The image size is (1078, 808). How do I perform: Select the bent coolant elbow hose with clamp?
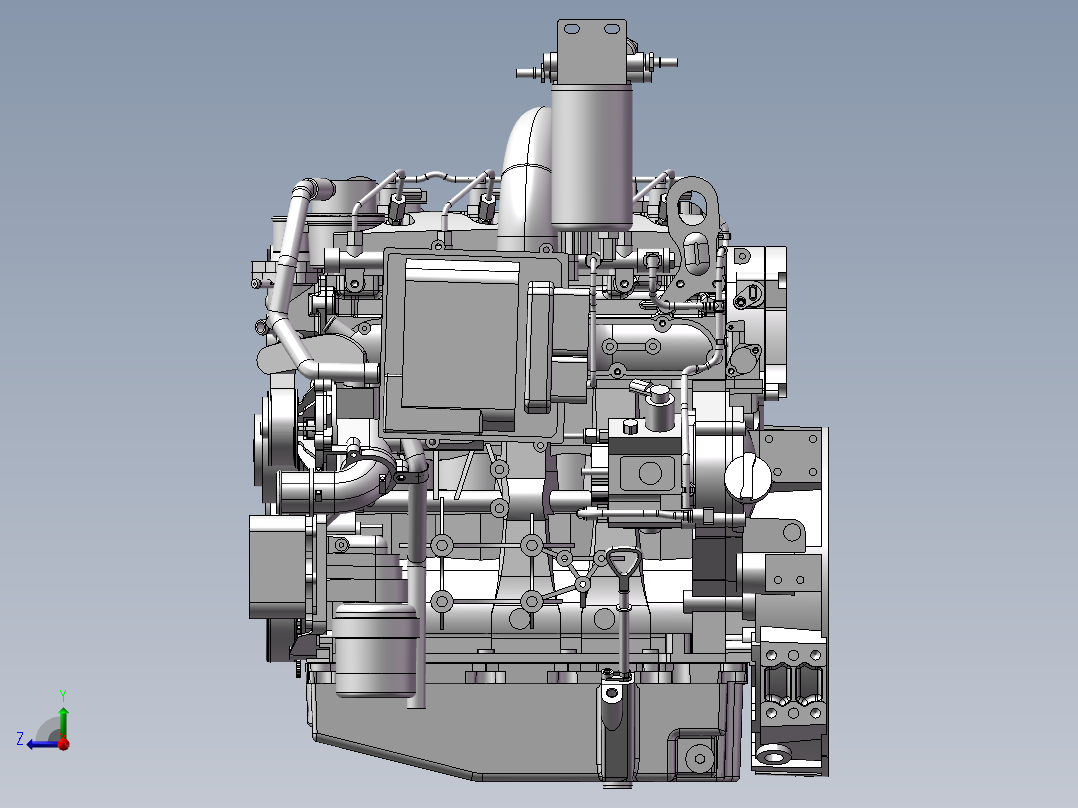click(337, 485)
